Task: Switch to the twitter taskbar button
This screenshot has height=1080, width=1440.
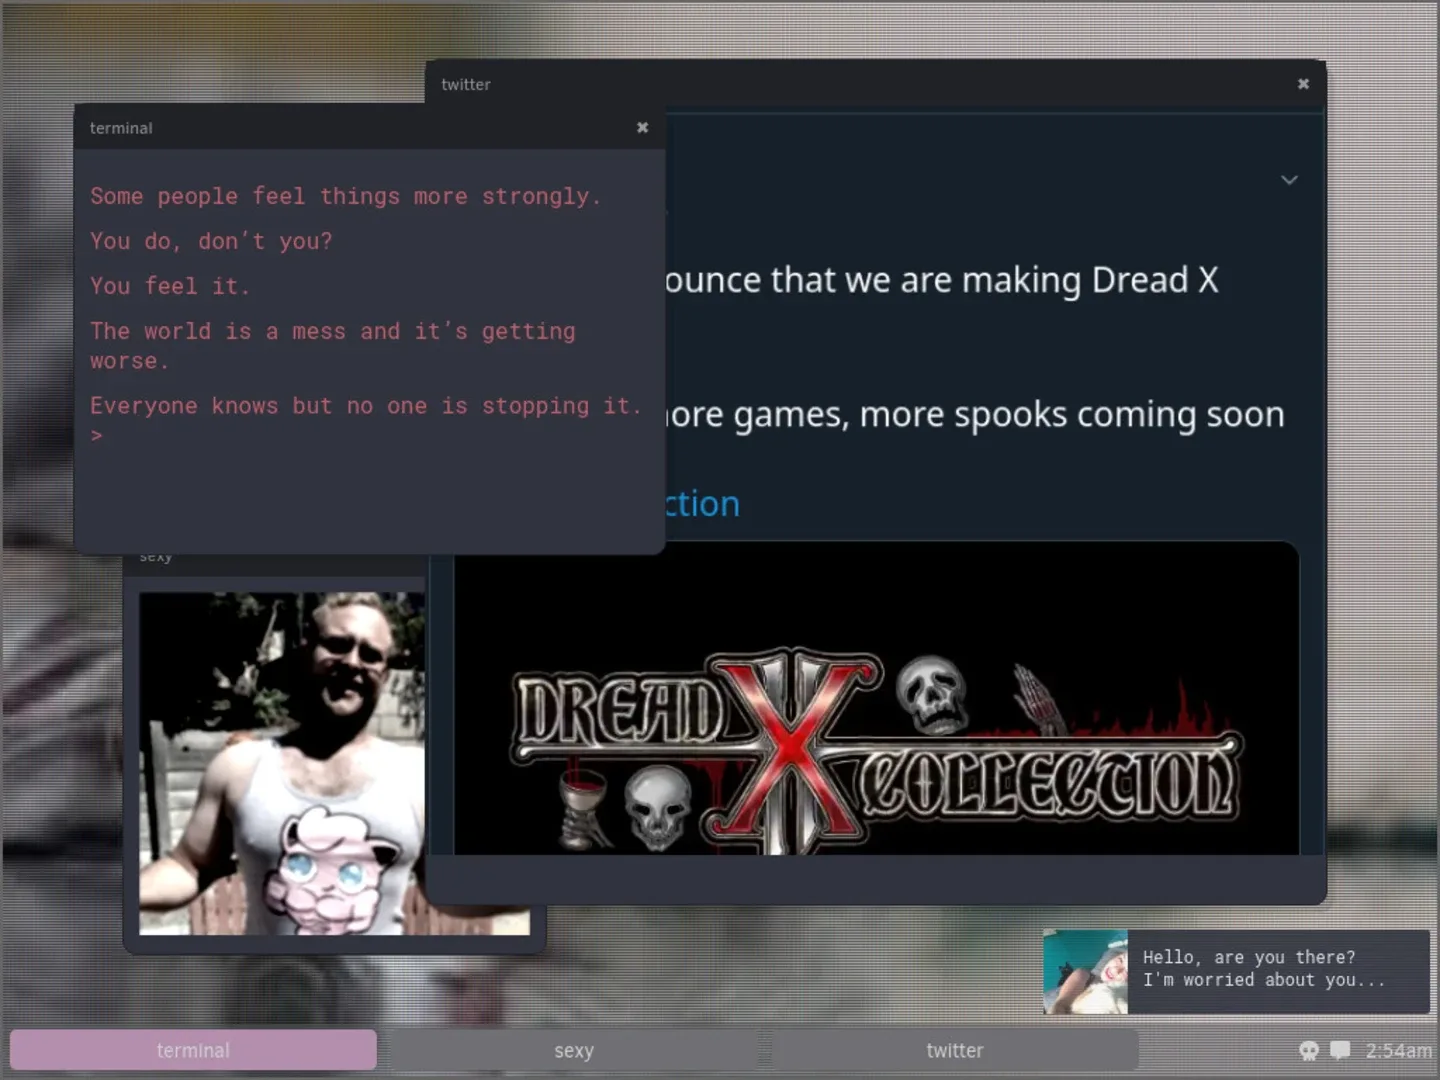Action: 954,1050
